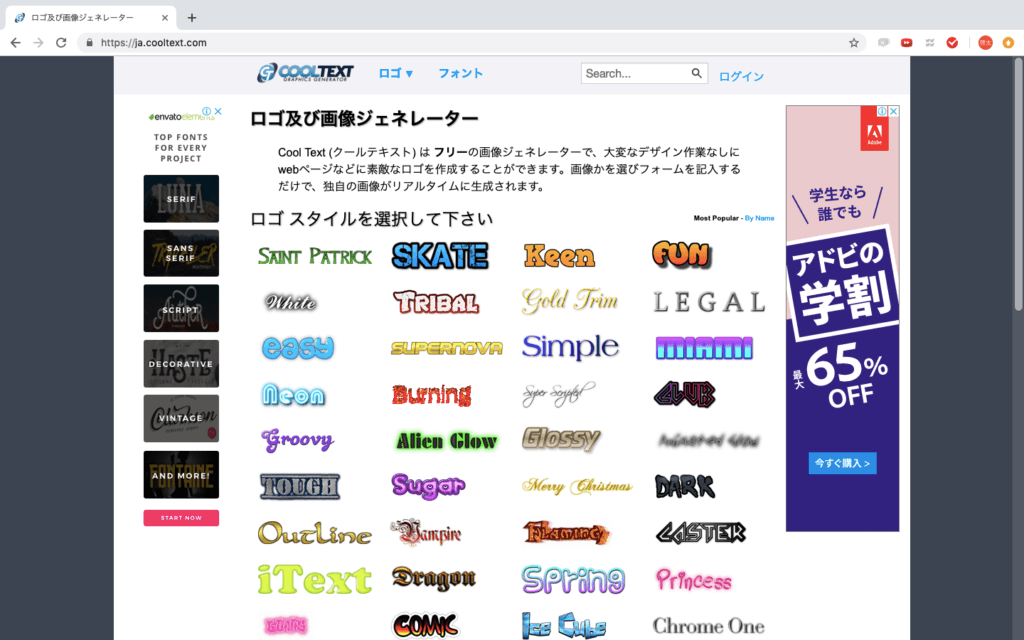
Task: Open the フォント menu item
Action: tap(460, 73)
